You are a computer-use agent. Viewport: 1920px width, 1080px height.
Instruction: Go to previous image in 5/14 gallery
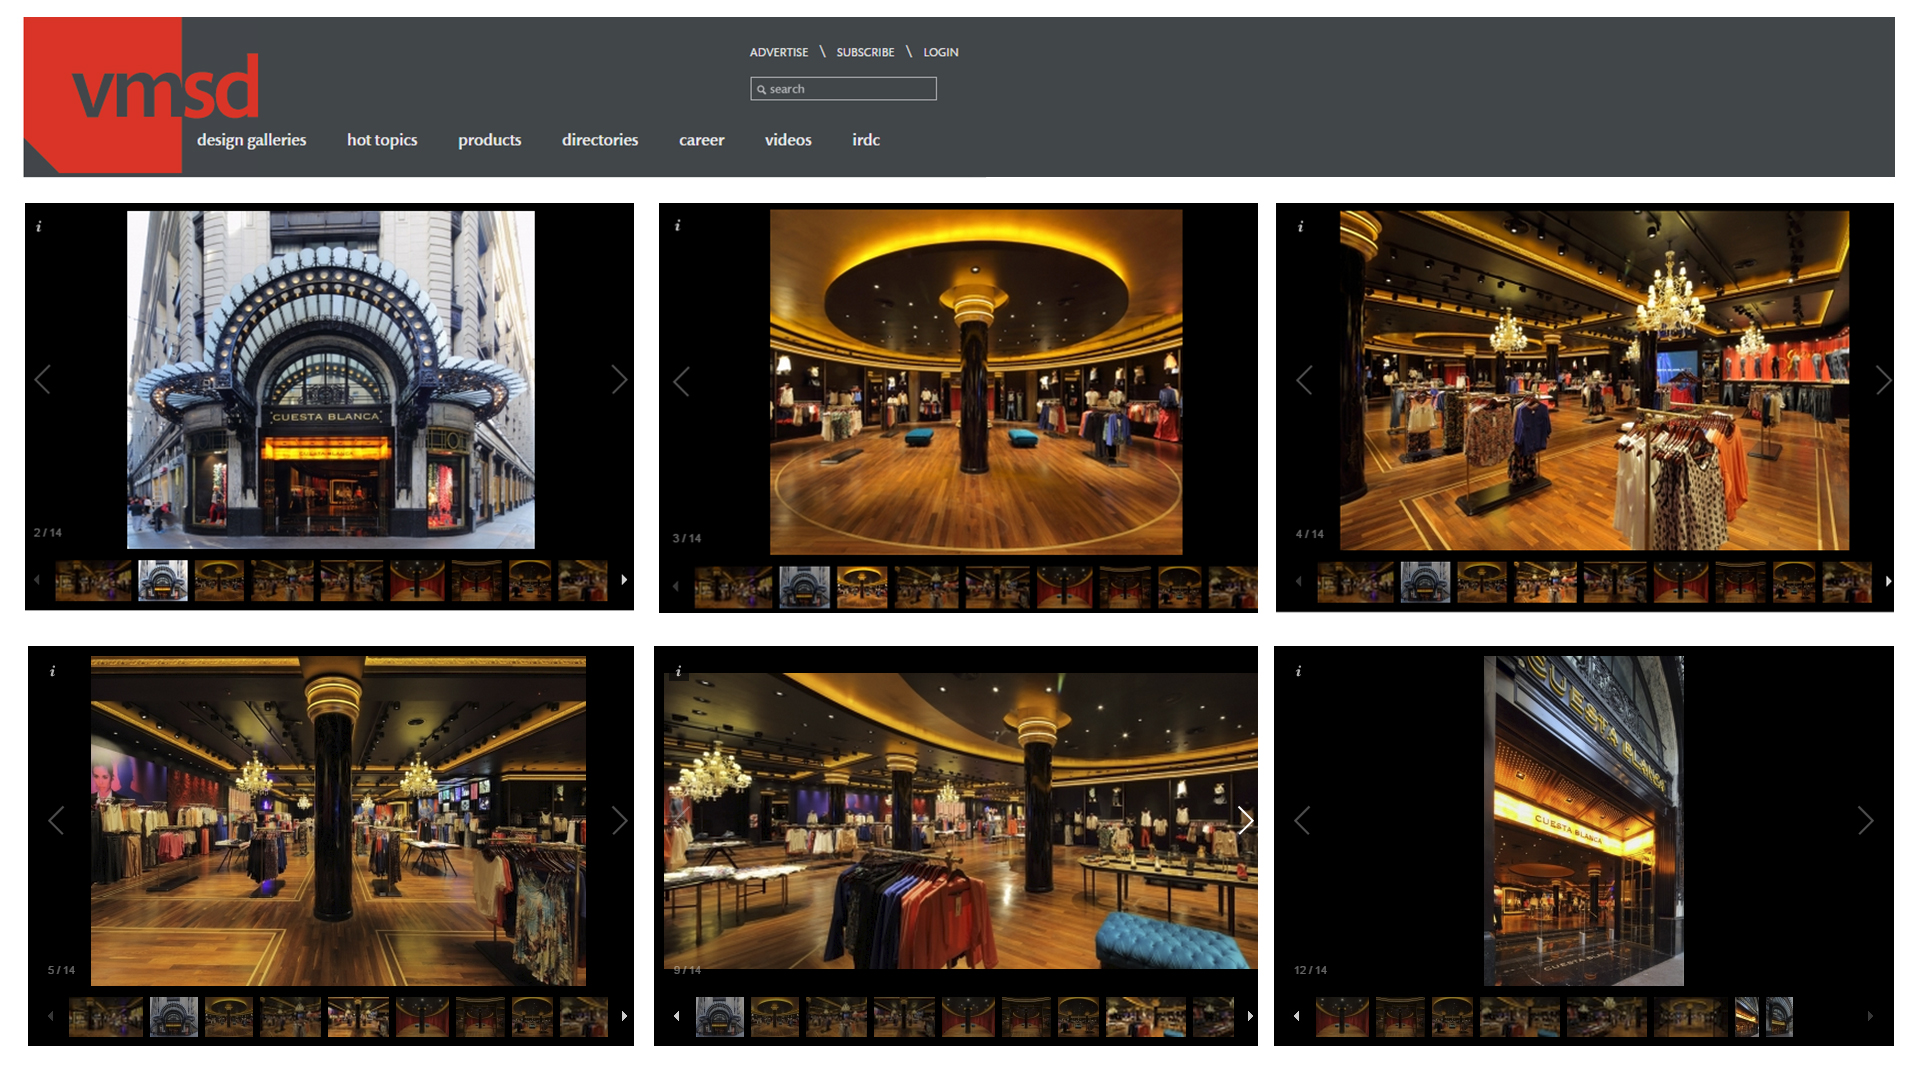coord(56,821)
